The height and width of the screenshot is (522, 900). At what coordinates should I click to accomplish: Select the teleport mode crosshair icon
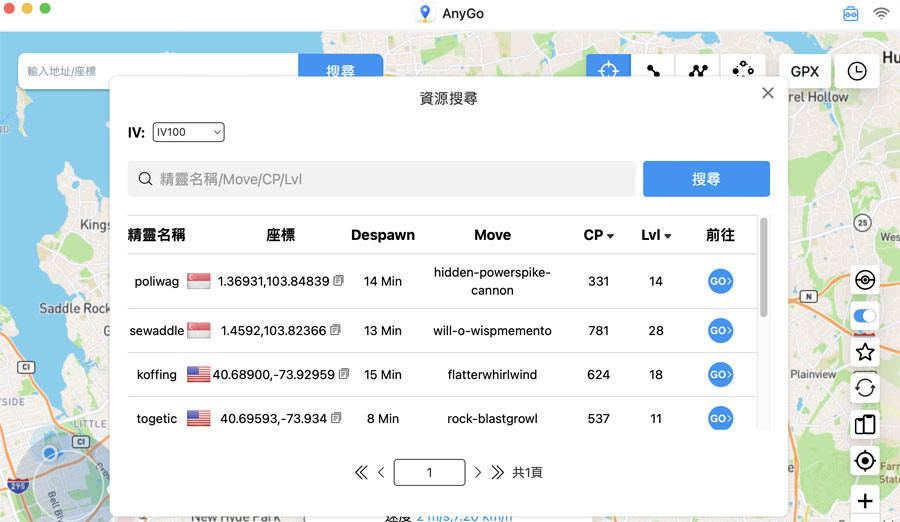(608, 71)
